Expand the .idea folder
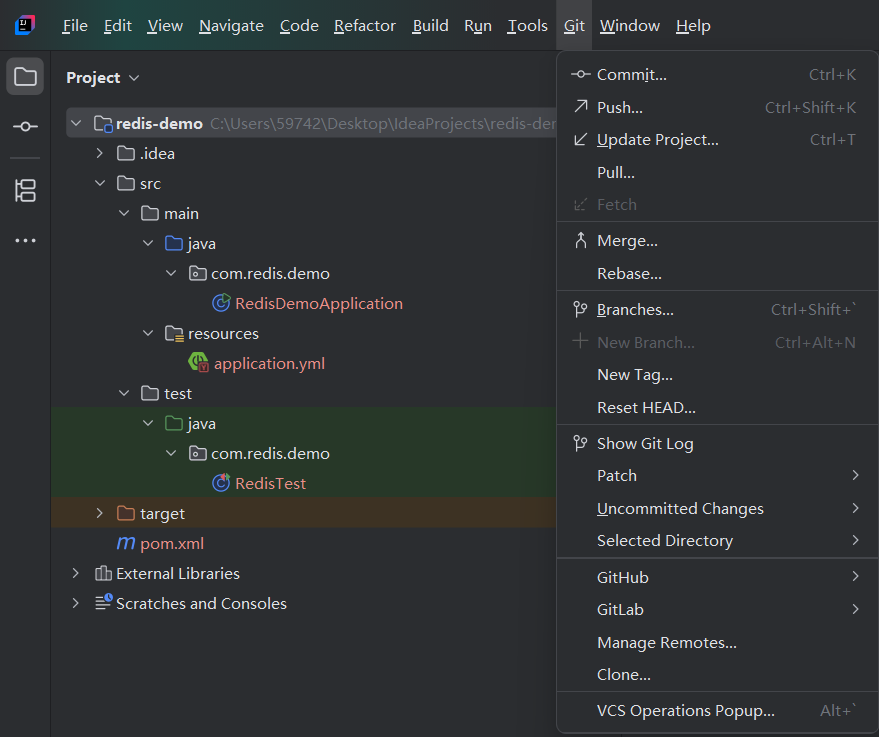The image size is (879, 737). pos(100,153)
